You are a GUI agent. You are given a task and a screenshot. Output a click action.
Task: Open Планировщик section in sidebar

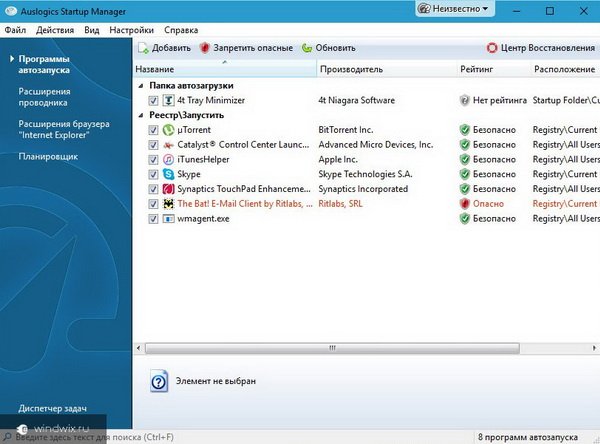click(48, 156)
